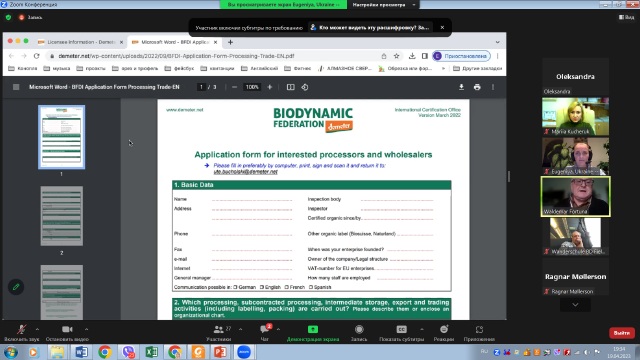Click www.demeter.net link in PDF header
This screenshot has height=360, width=640.
point(184,110)
